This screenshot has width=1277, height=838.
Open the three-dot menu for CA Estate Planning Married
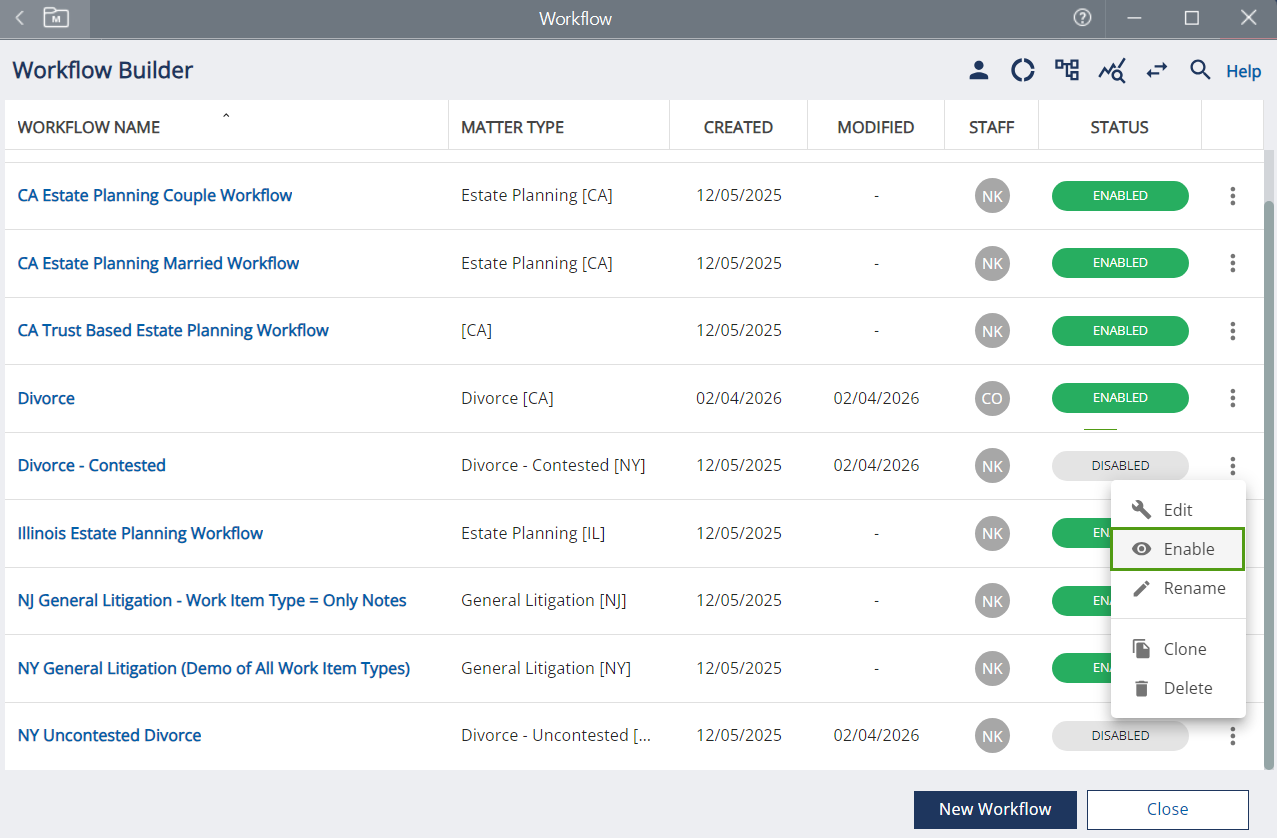1232,263
